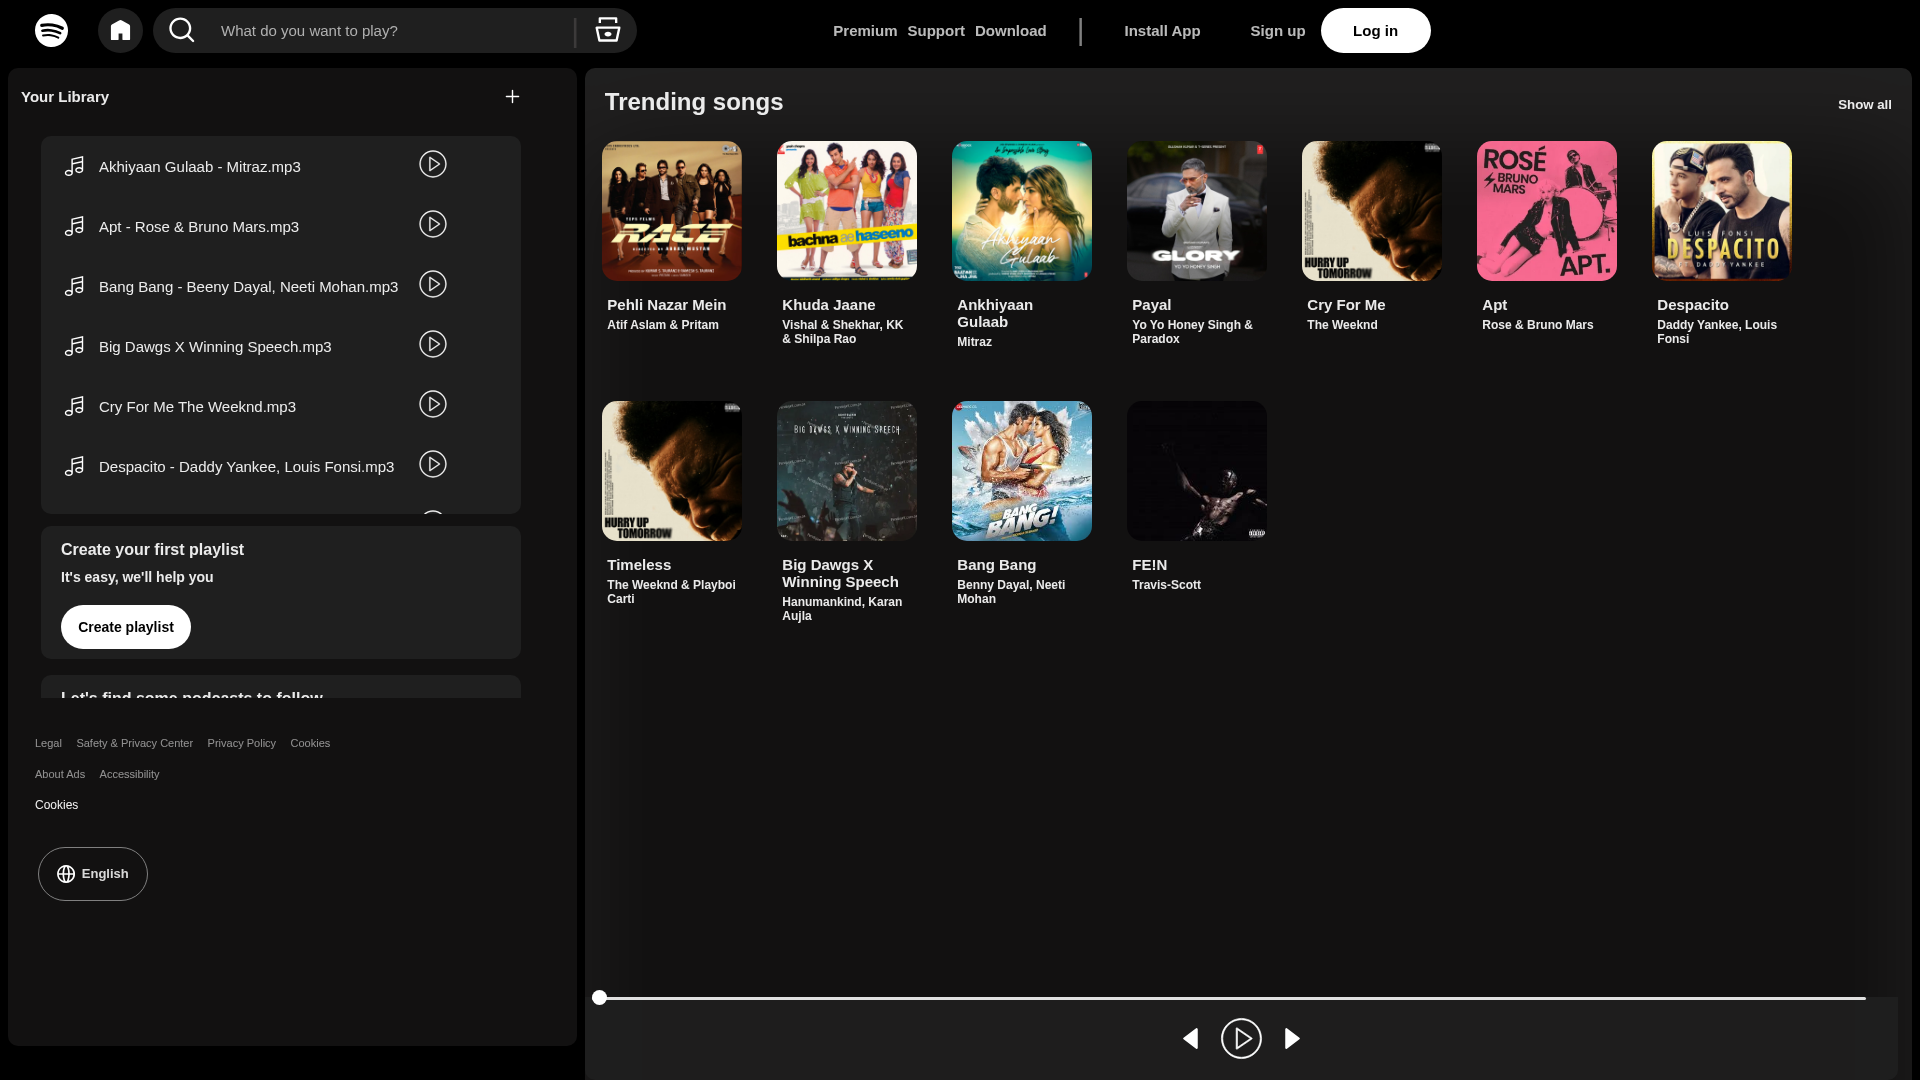Add to library with plus icon
The width and height of the screenshot is (1920, 1080).
pos(512,96)
